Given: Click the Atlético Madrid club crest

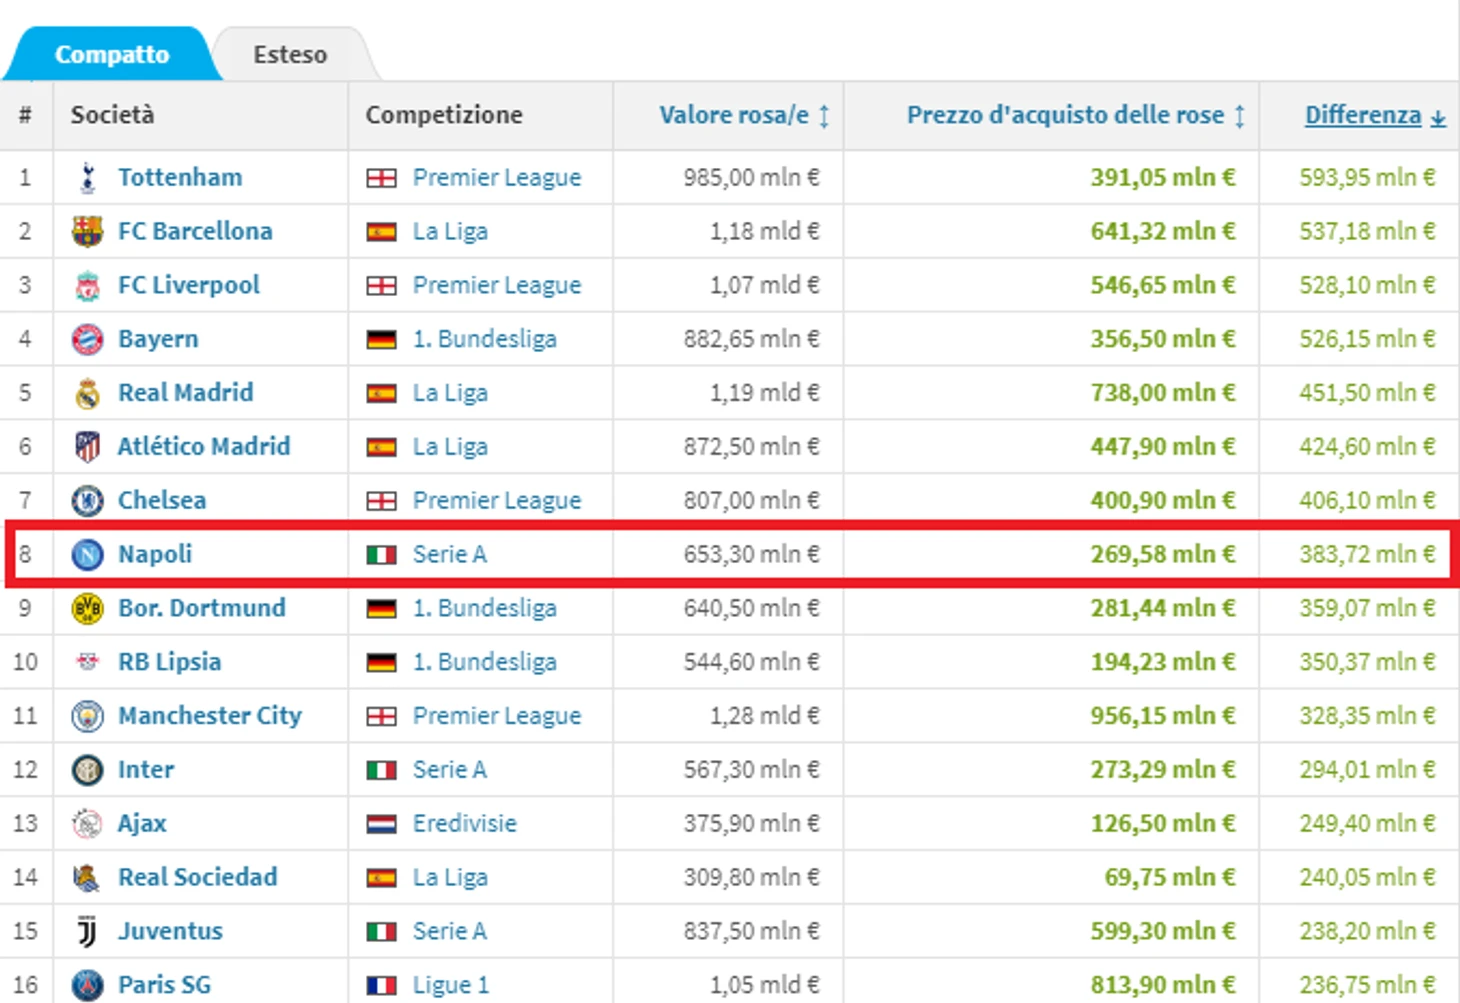Looking at the screenshot, I should 88,447.
